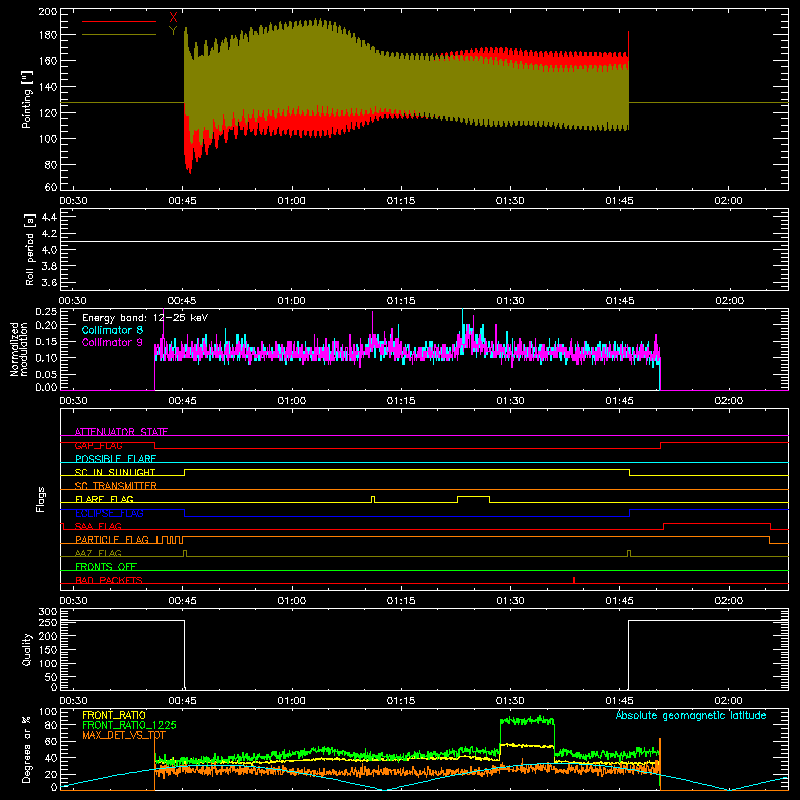800x800 pixels.
Task: Click the 'PARTICLE_FLAG' label
Action: pos(112,539)
